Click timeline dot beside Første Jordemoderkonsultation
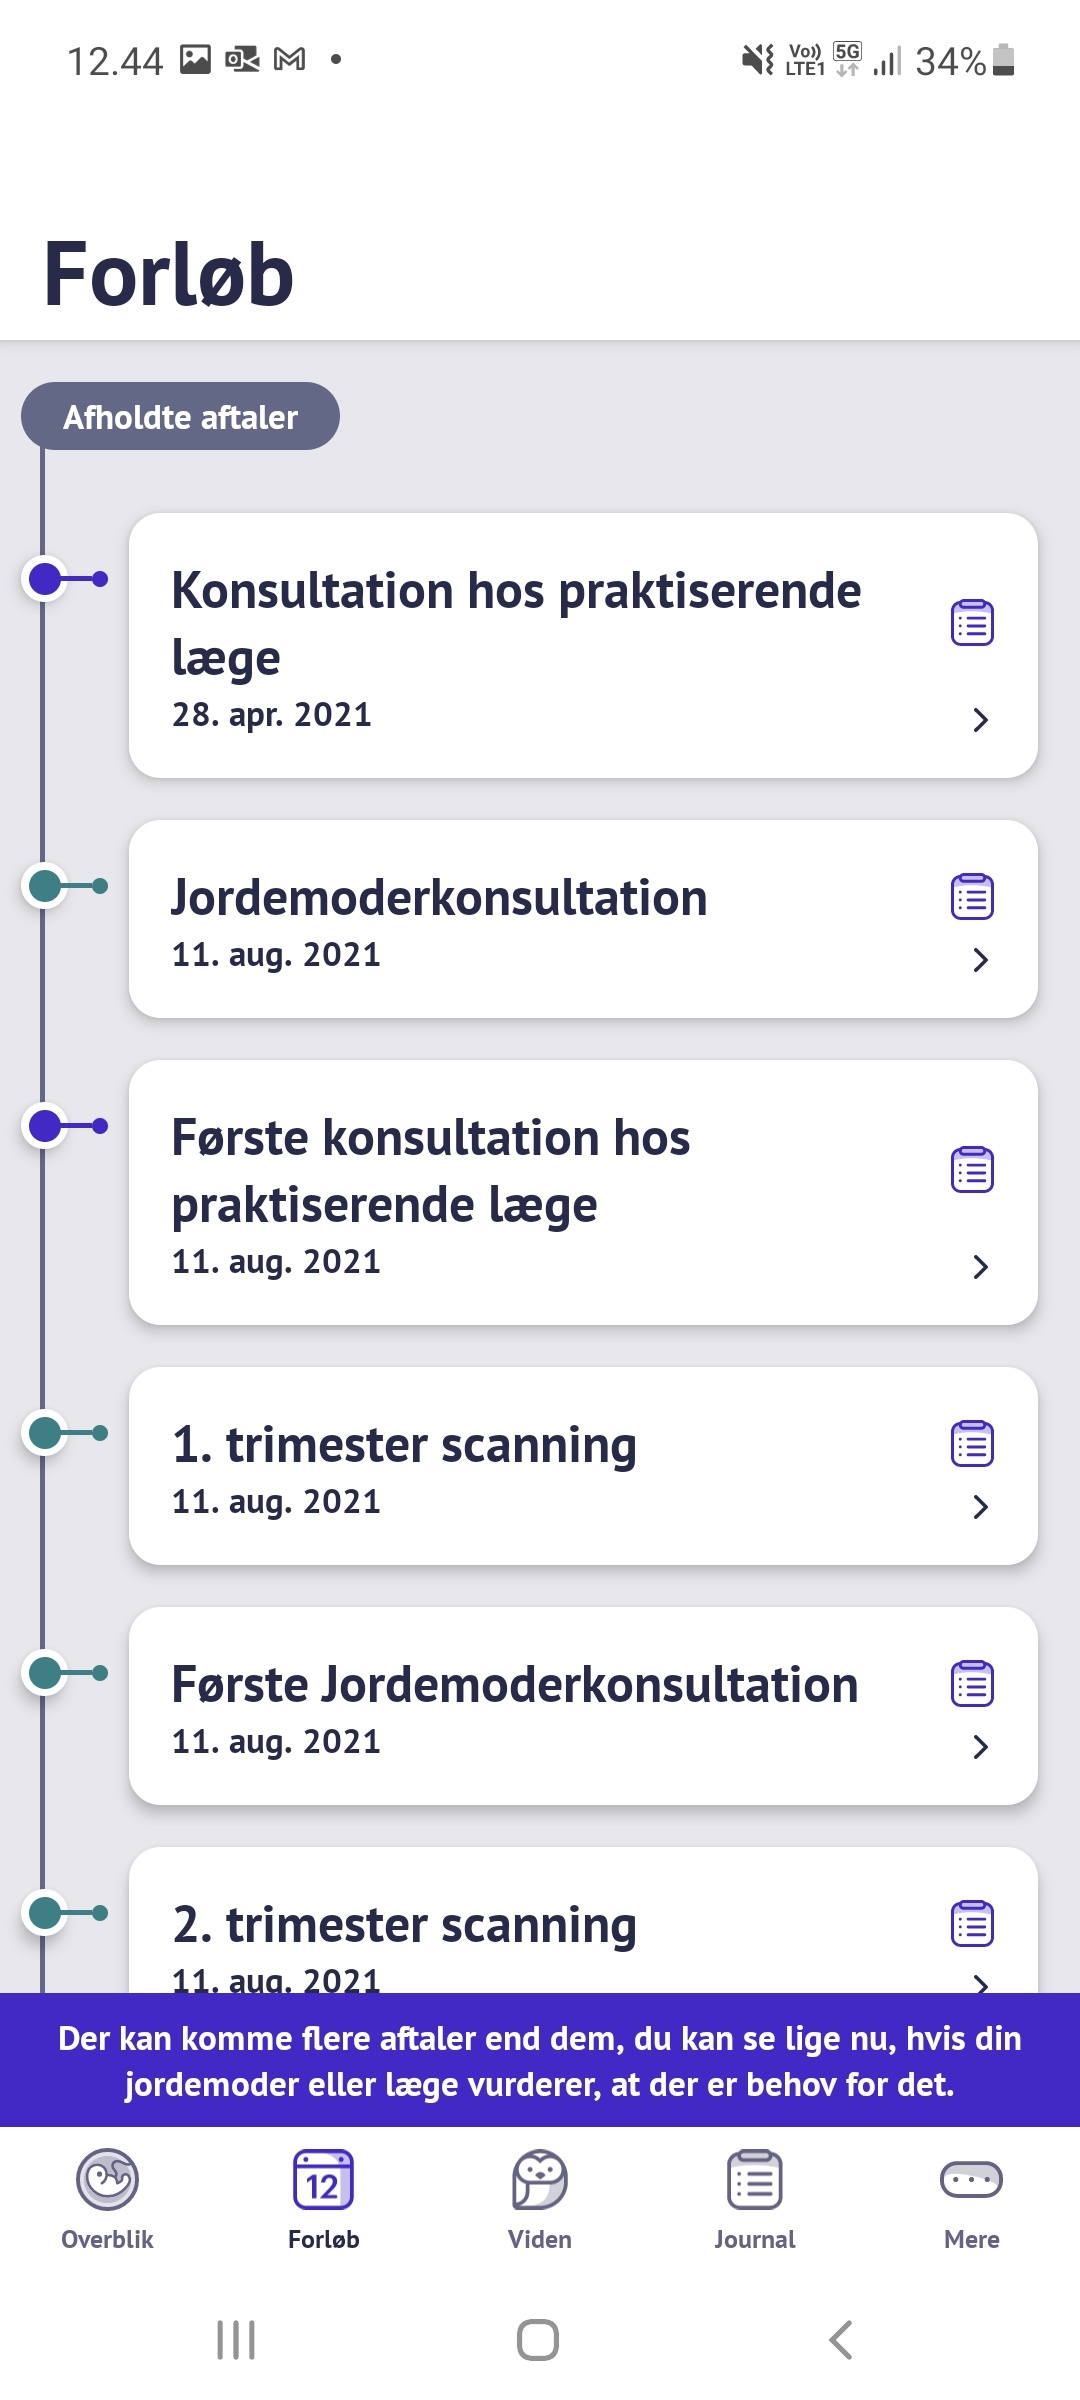Screen dimensions: 1080x2400 coord(46,1673)
